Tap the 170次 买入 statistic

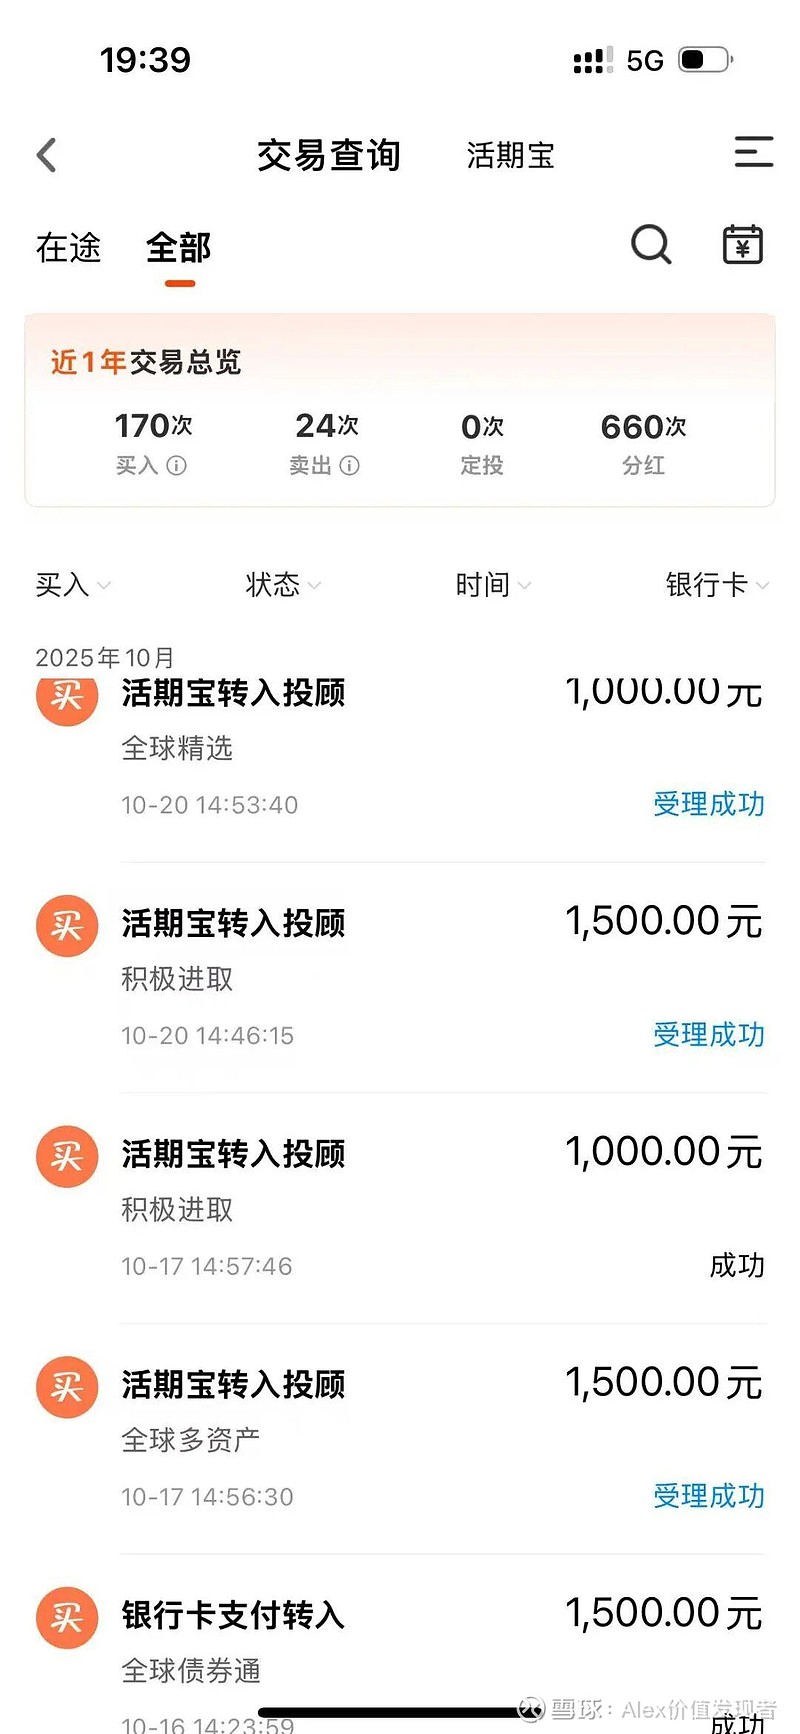tap(152, 442)
